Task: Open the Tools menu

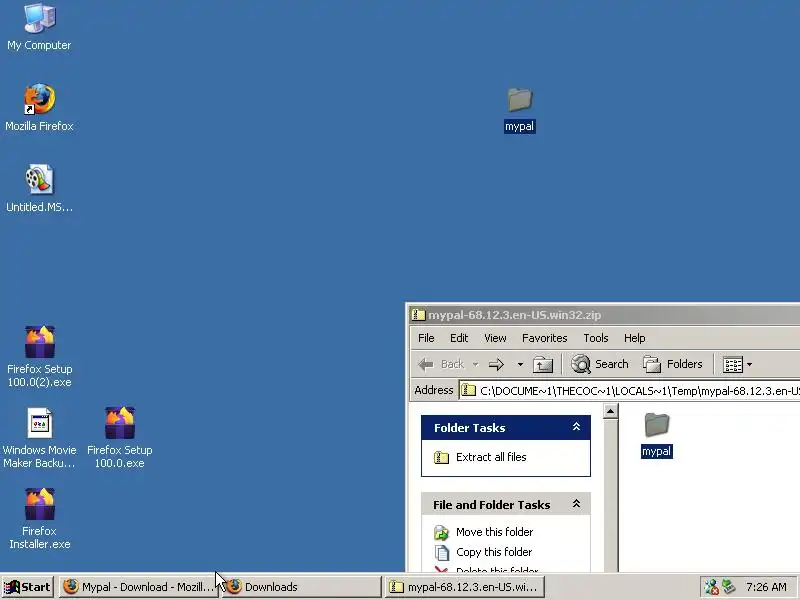Action: 595,338
